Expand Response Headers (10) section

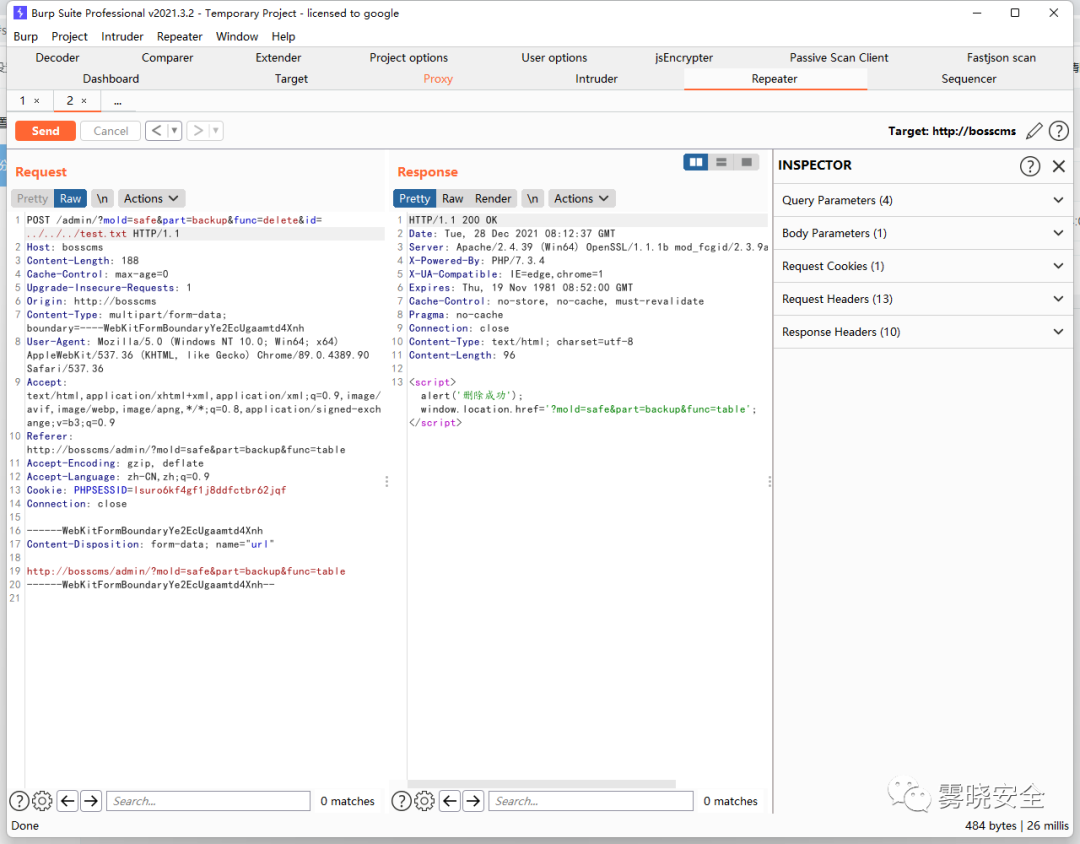pos(923,332)
